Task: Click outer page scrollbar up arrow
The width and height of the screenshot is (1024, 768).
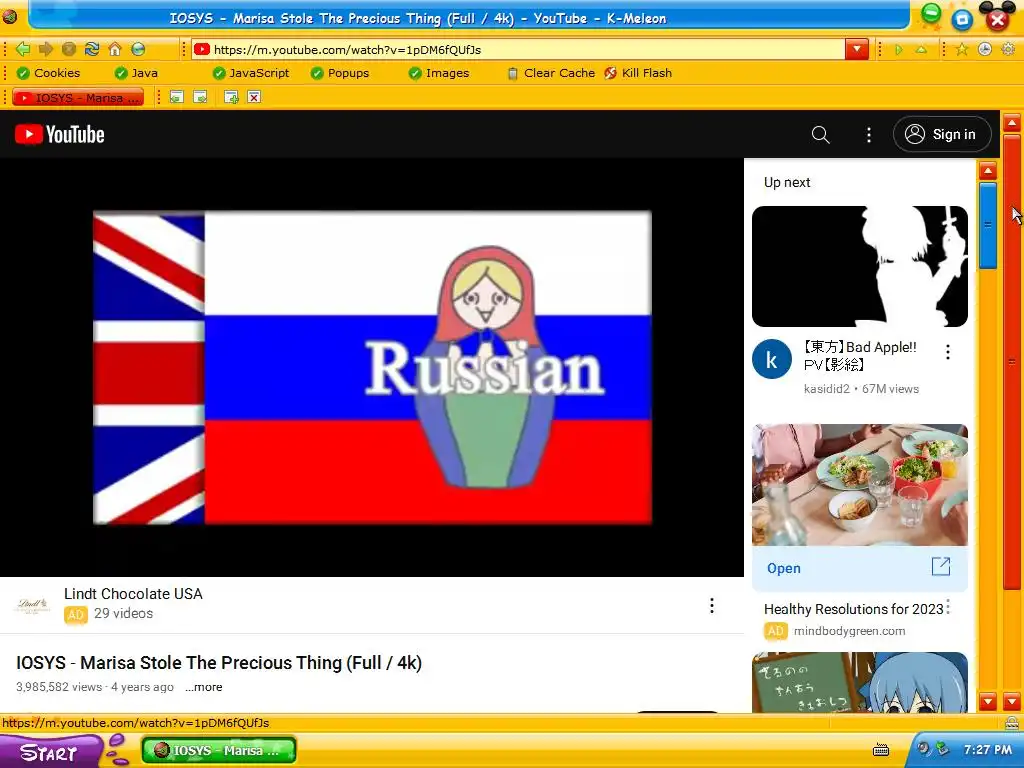Action: tap(1012, 122)
